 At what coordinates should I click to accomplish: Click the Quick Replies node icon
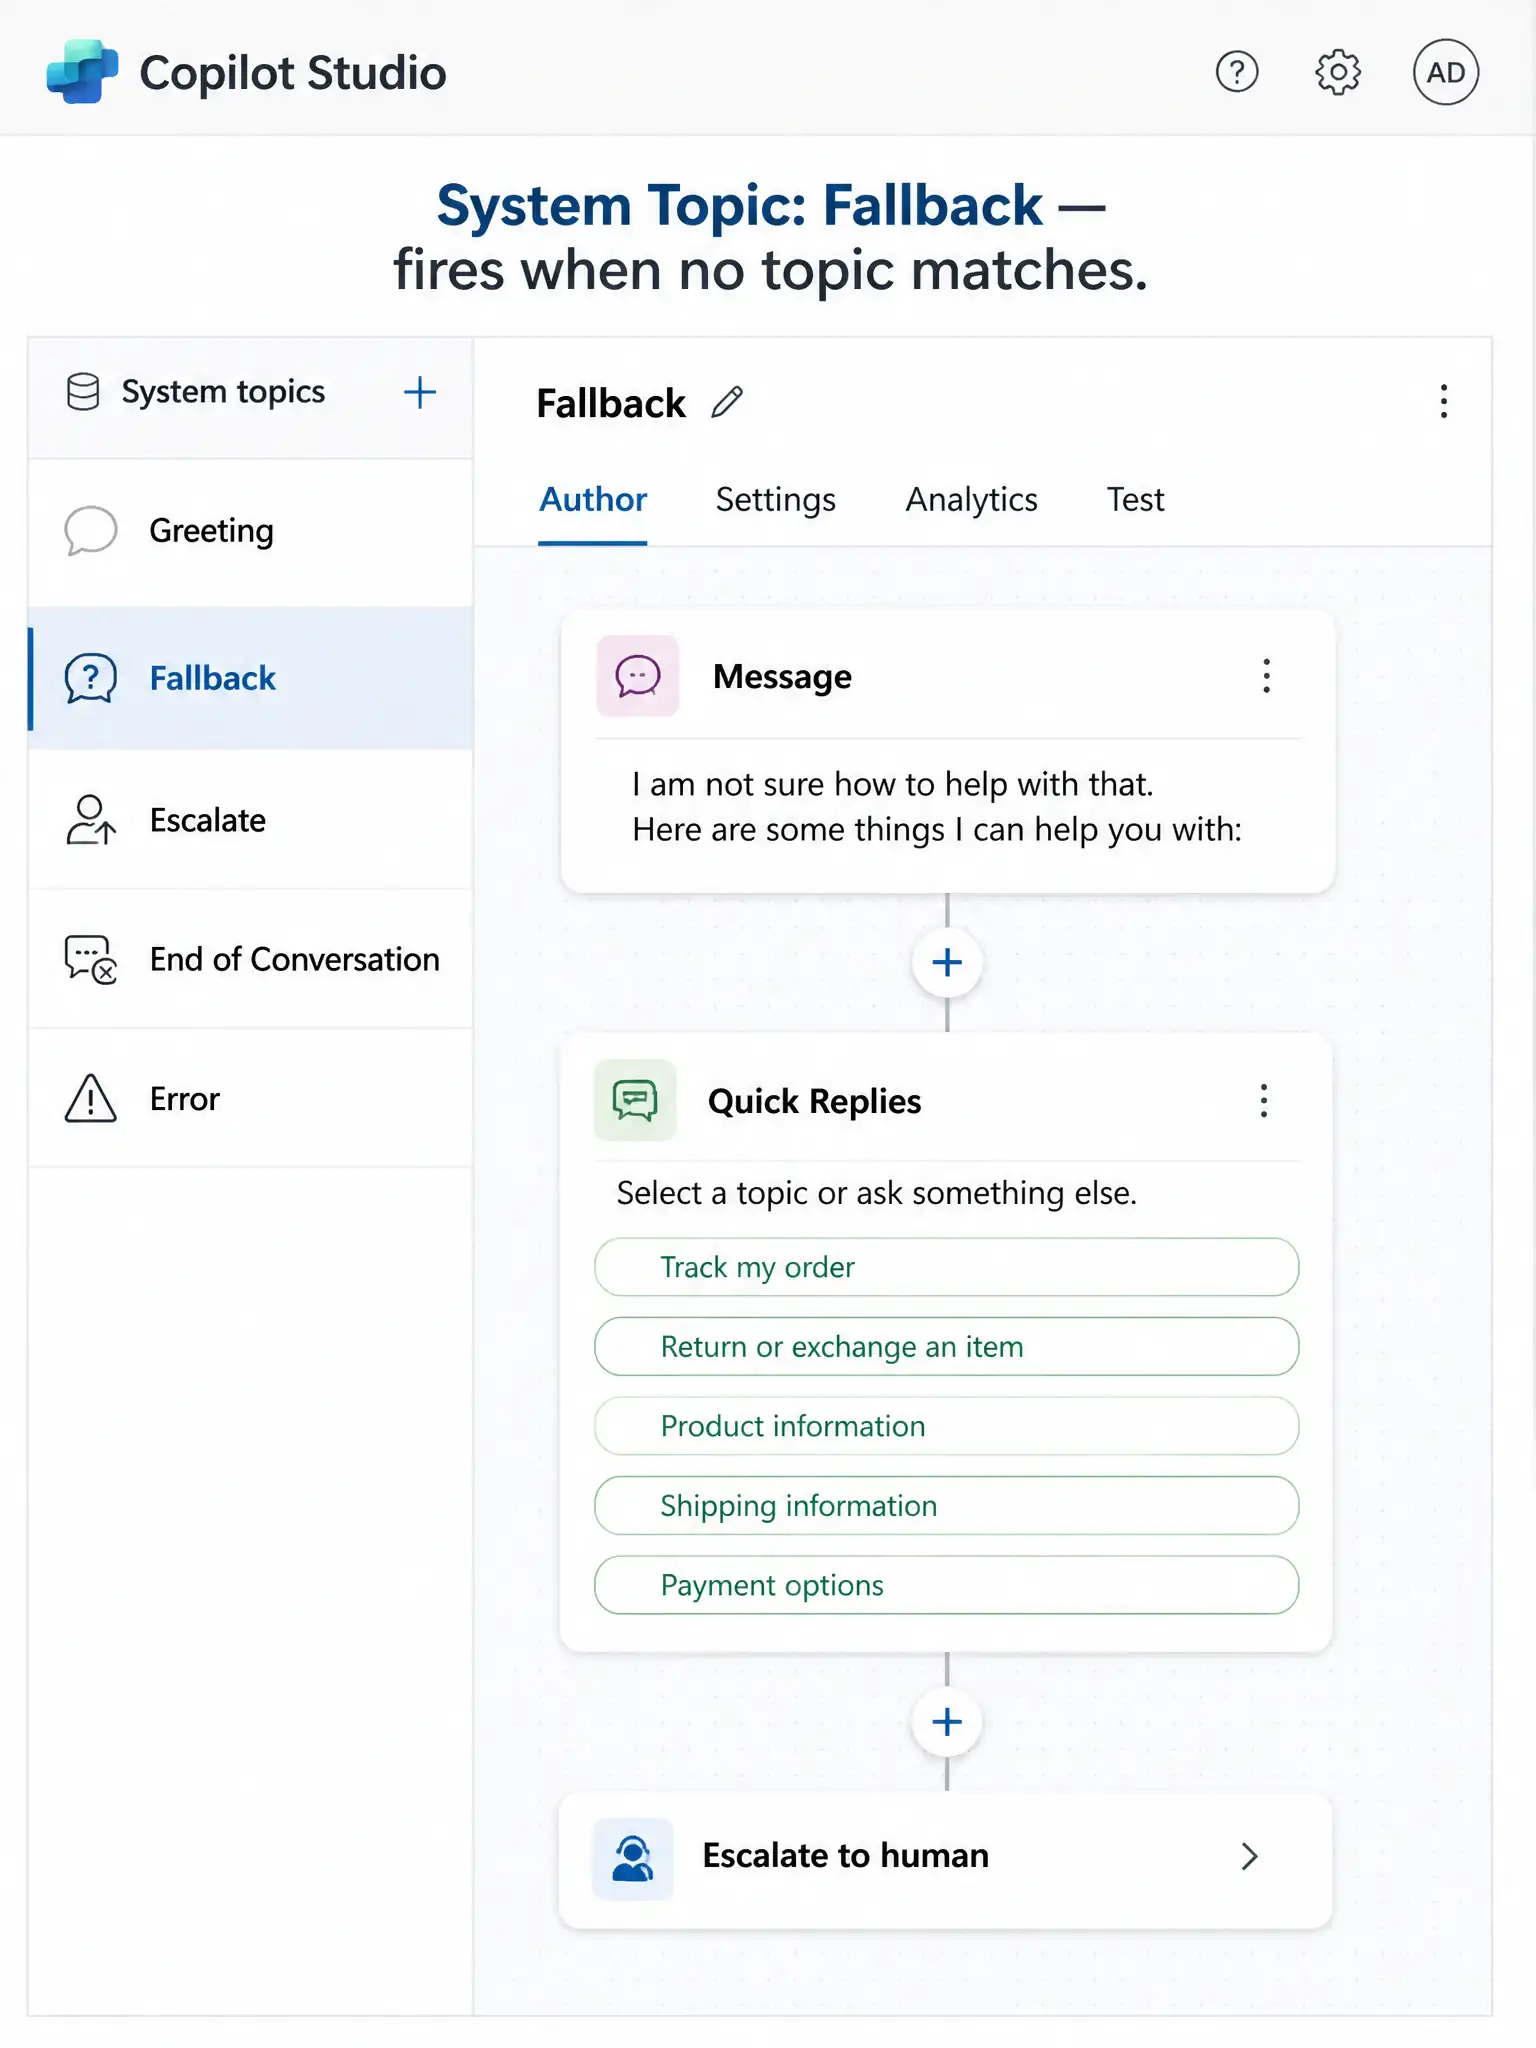pos(635,1100)
